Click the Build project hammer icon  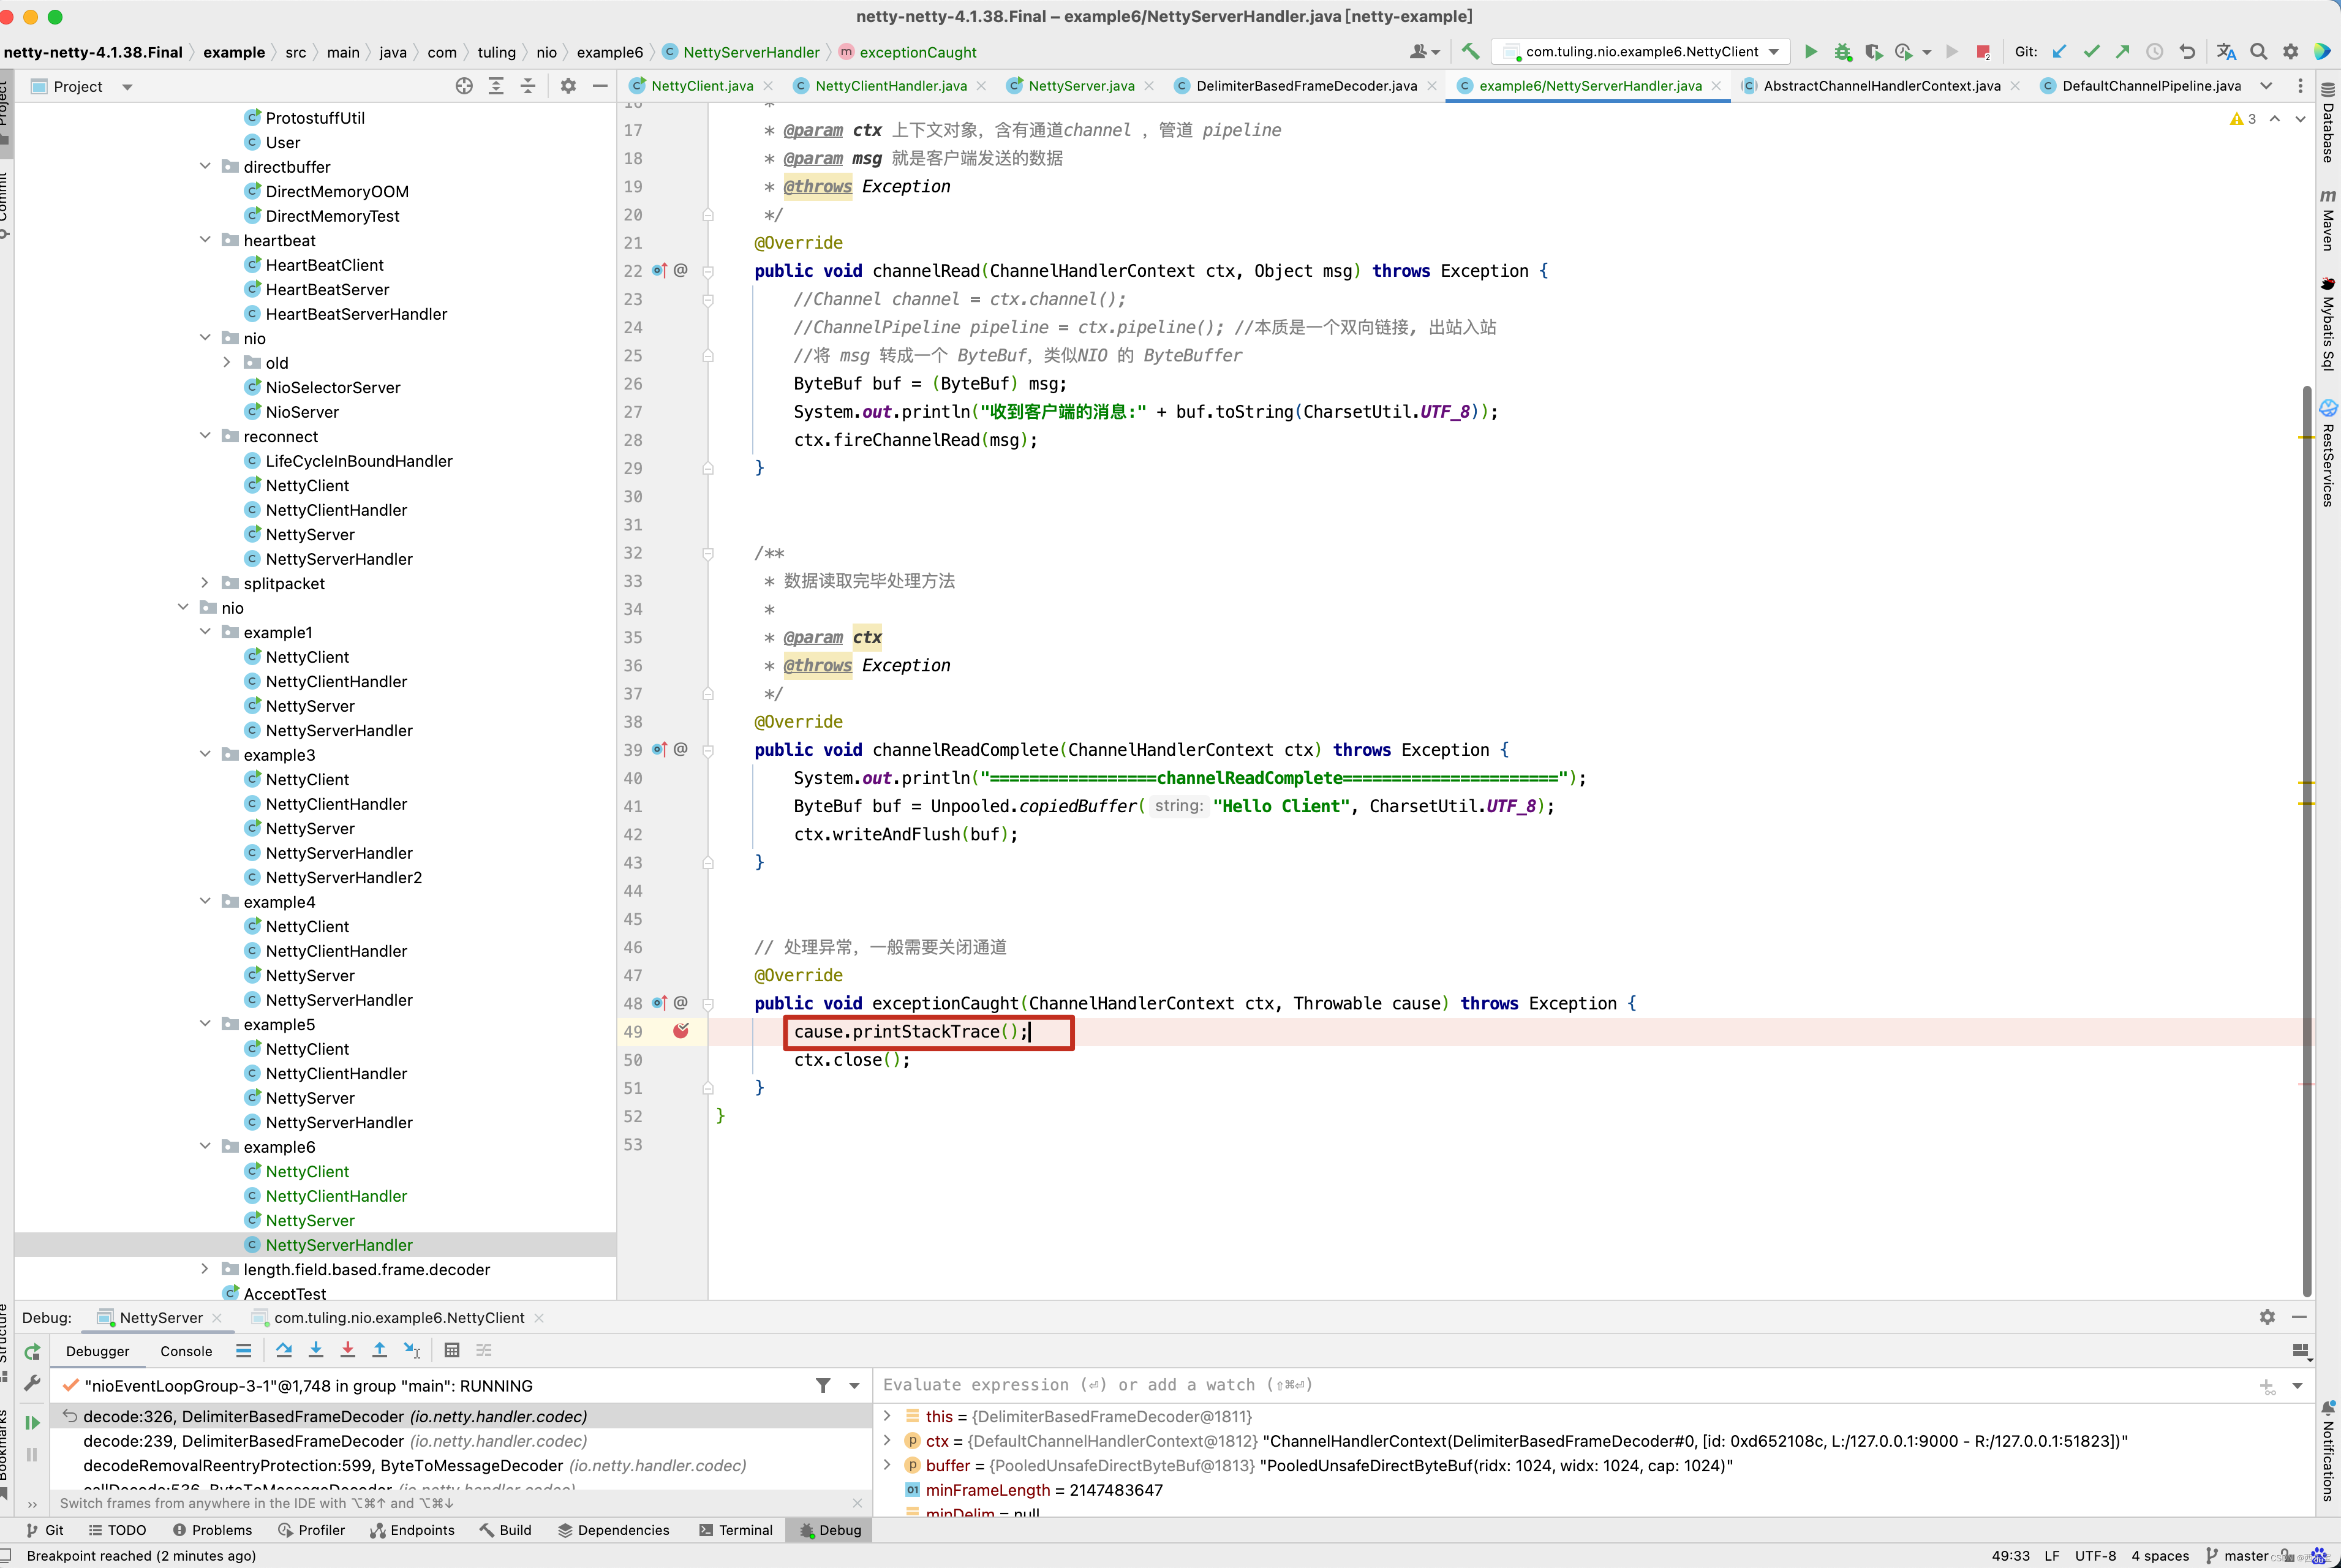[x=1470, y=52]
